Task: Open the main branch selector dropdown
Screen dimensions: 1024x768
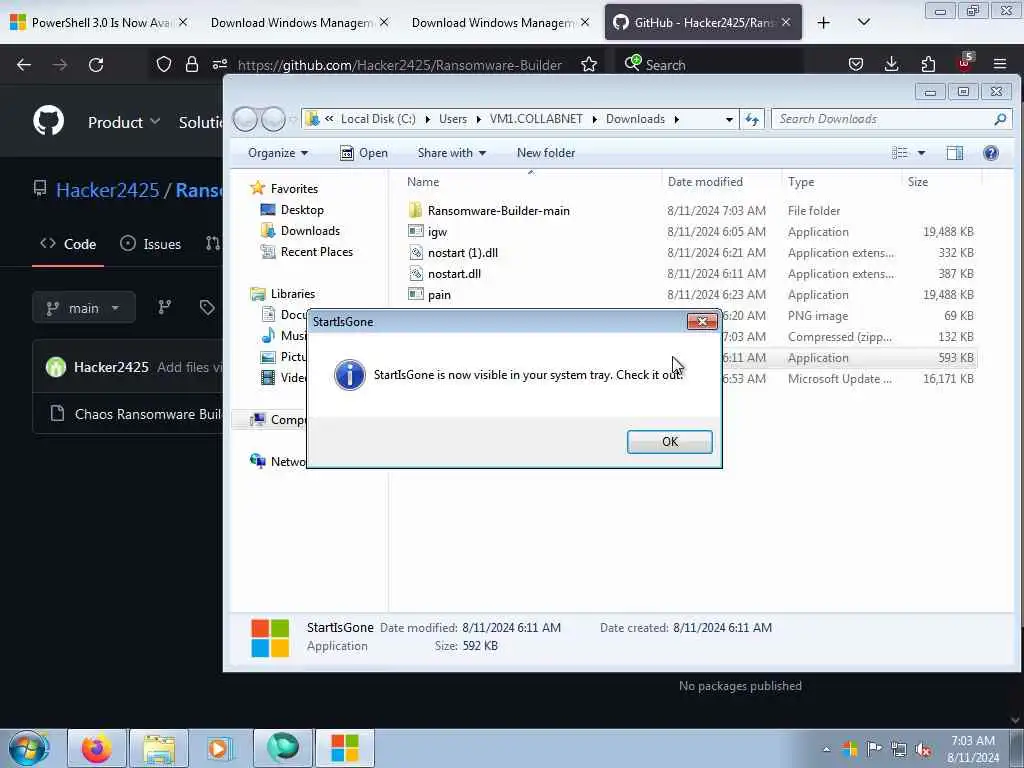Action: click(84, 308)
